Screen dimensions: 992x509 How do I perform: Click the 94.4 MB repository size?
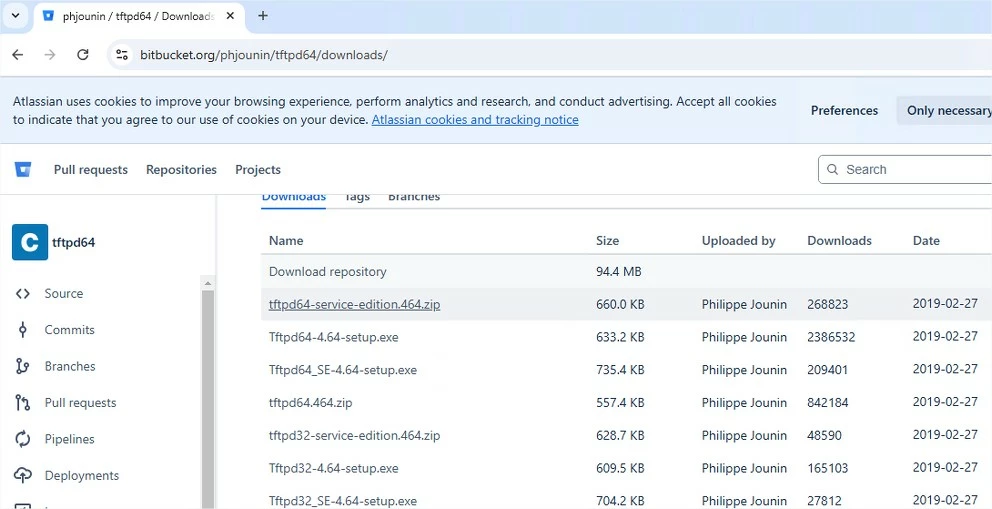pos(619,272)
